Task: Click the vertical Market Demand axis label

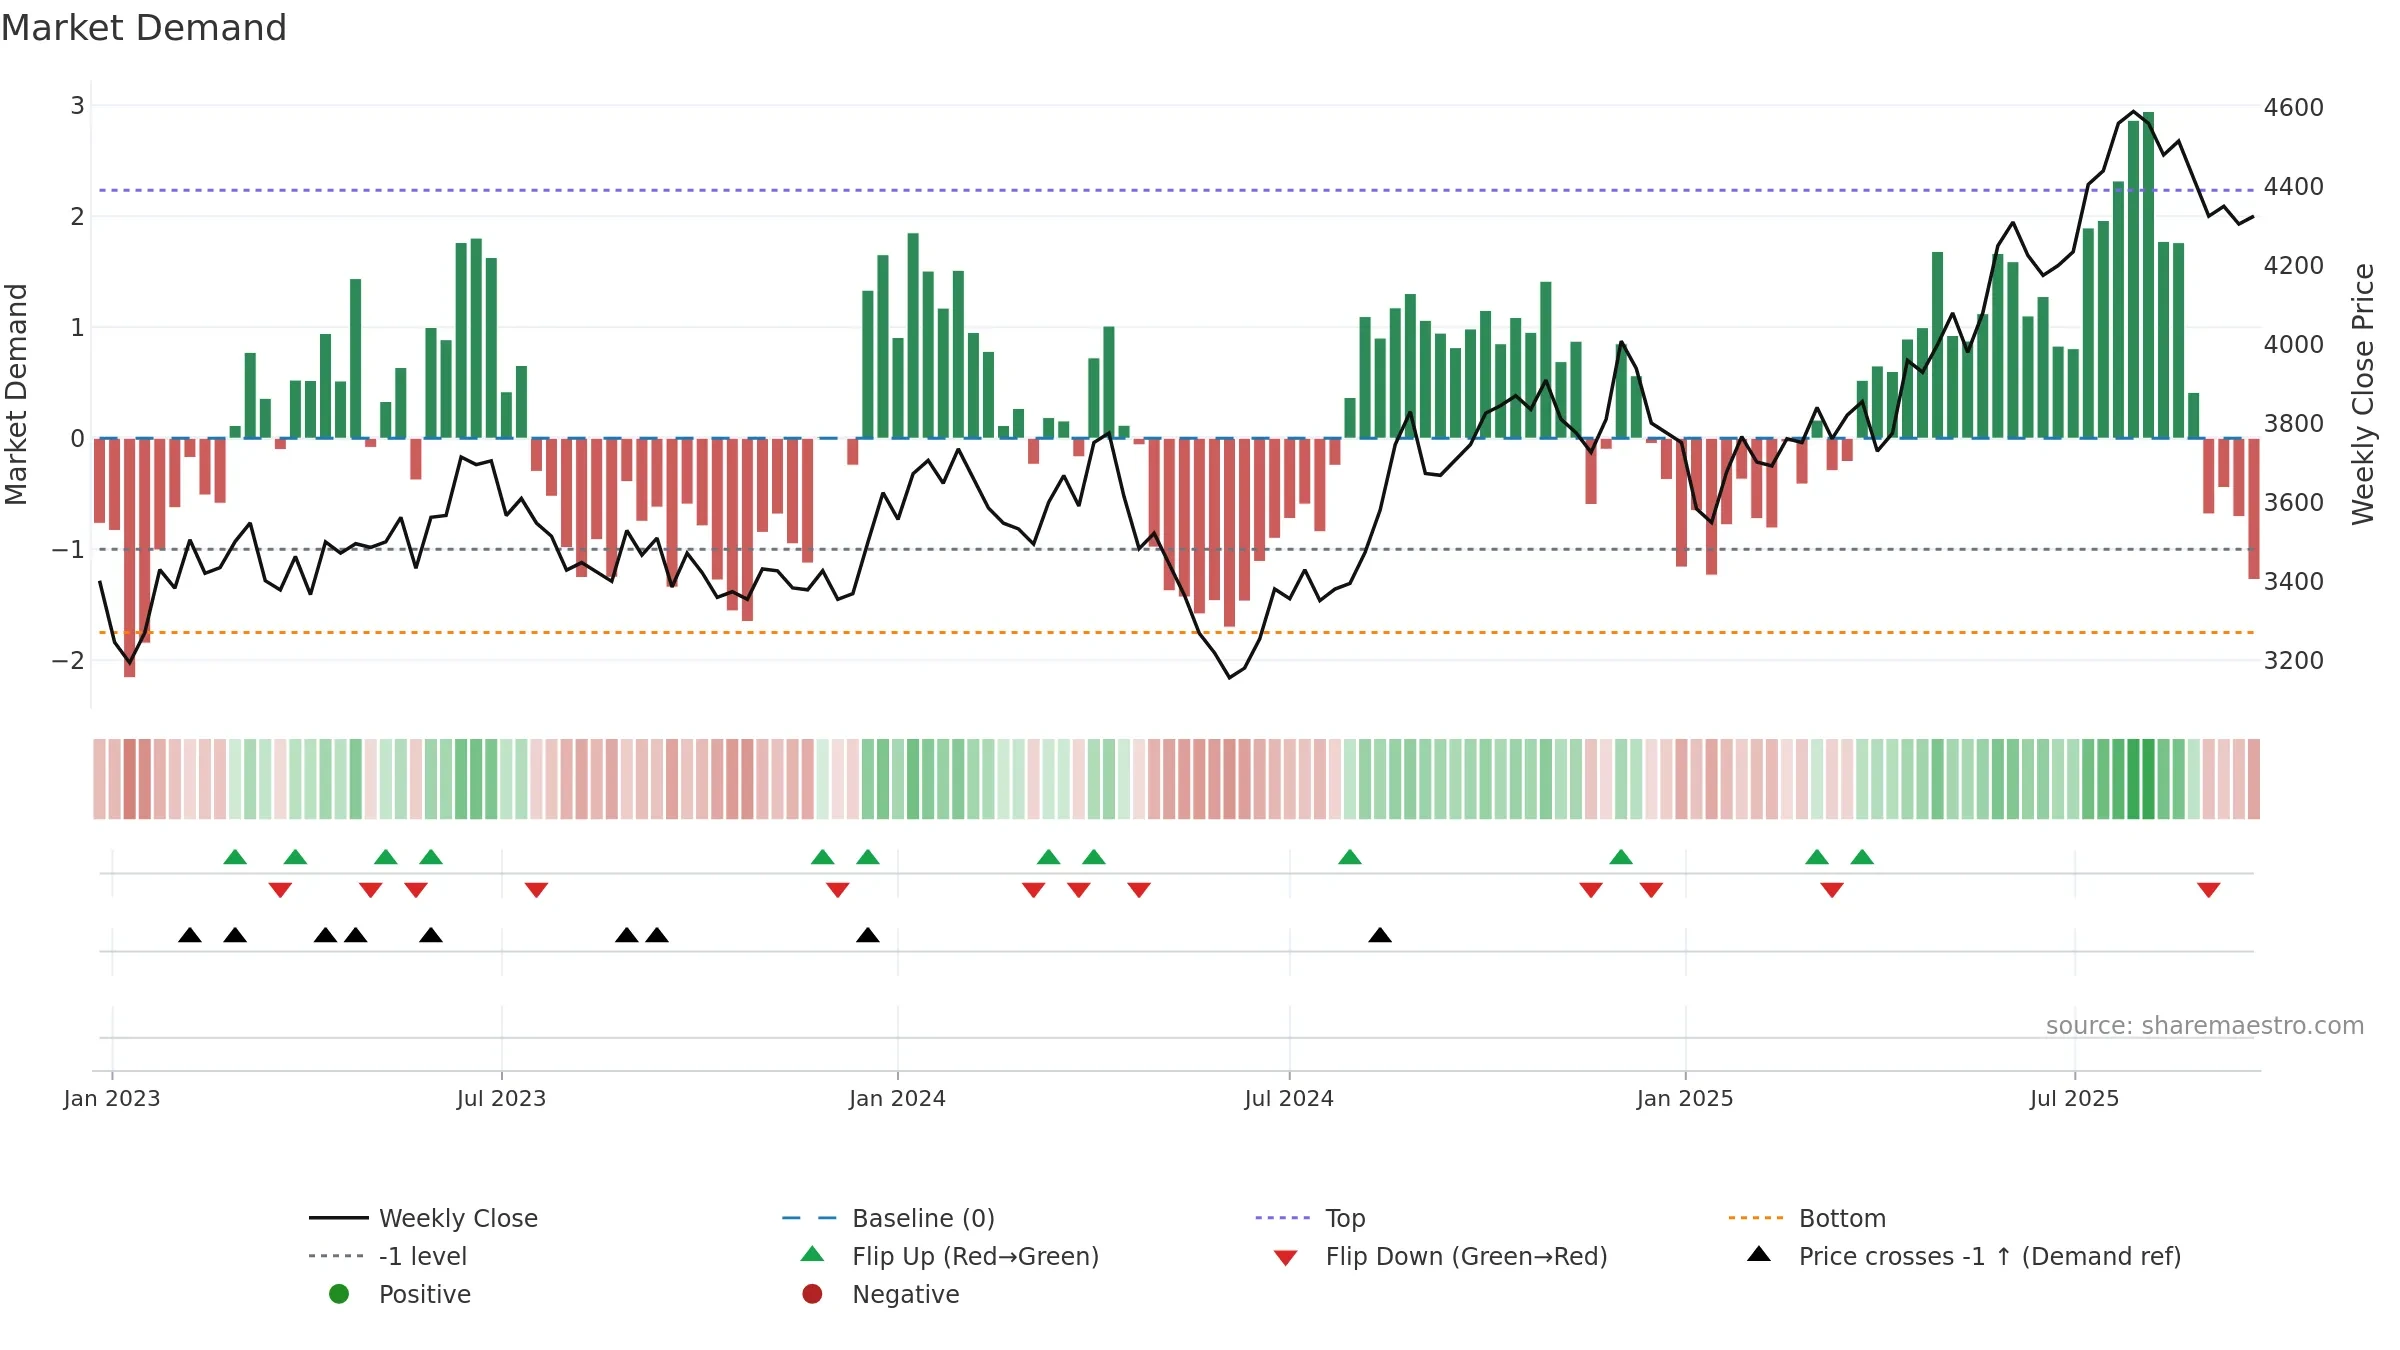Action: point(16,394)
